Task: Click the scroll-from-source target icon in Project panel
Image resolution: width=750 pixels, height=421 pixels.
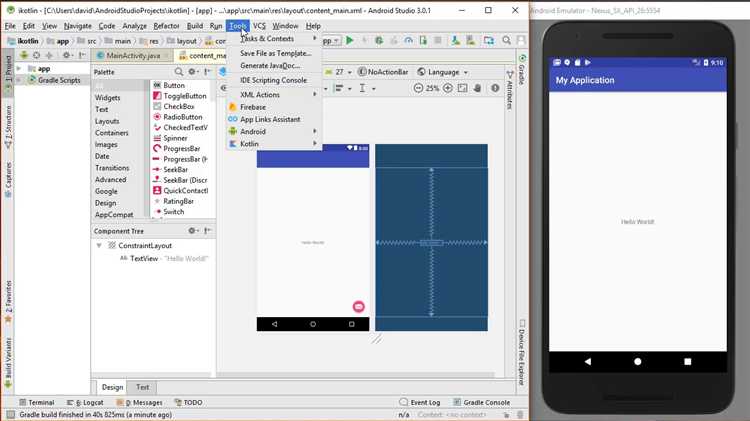Action: pos(36,55)
